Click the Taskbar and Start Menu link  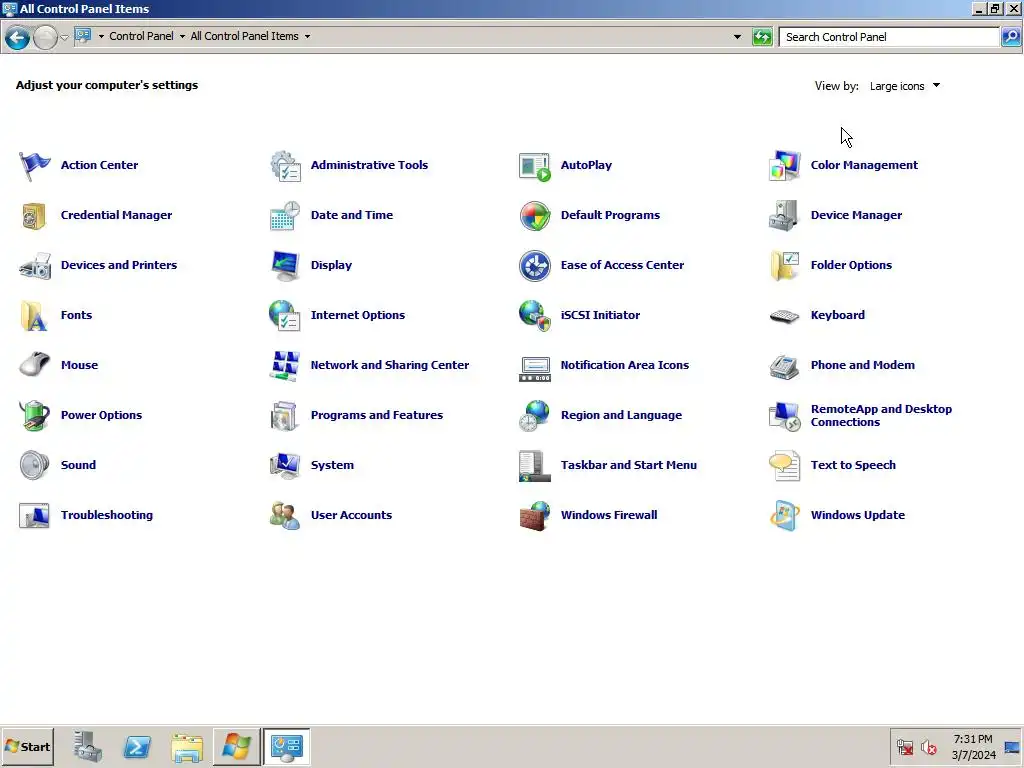[x=628, y=465]
